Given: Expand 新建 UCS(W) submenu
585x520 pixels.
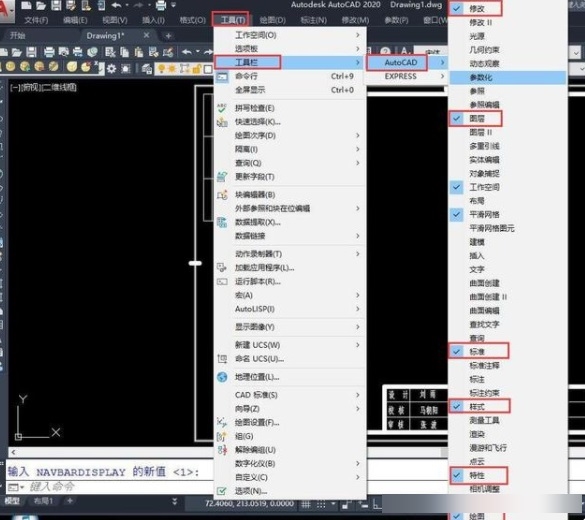Looking at the screenshot, I should tap(290, 345).
